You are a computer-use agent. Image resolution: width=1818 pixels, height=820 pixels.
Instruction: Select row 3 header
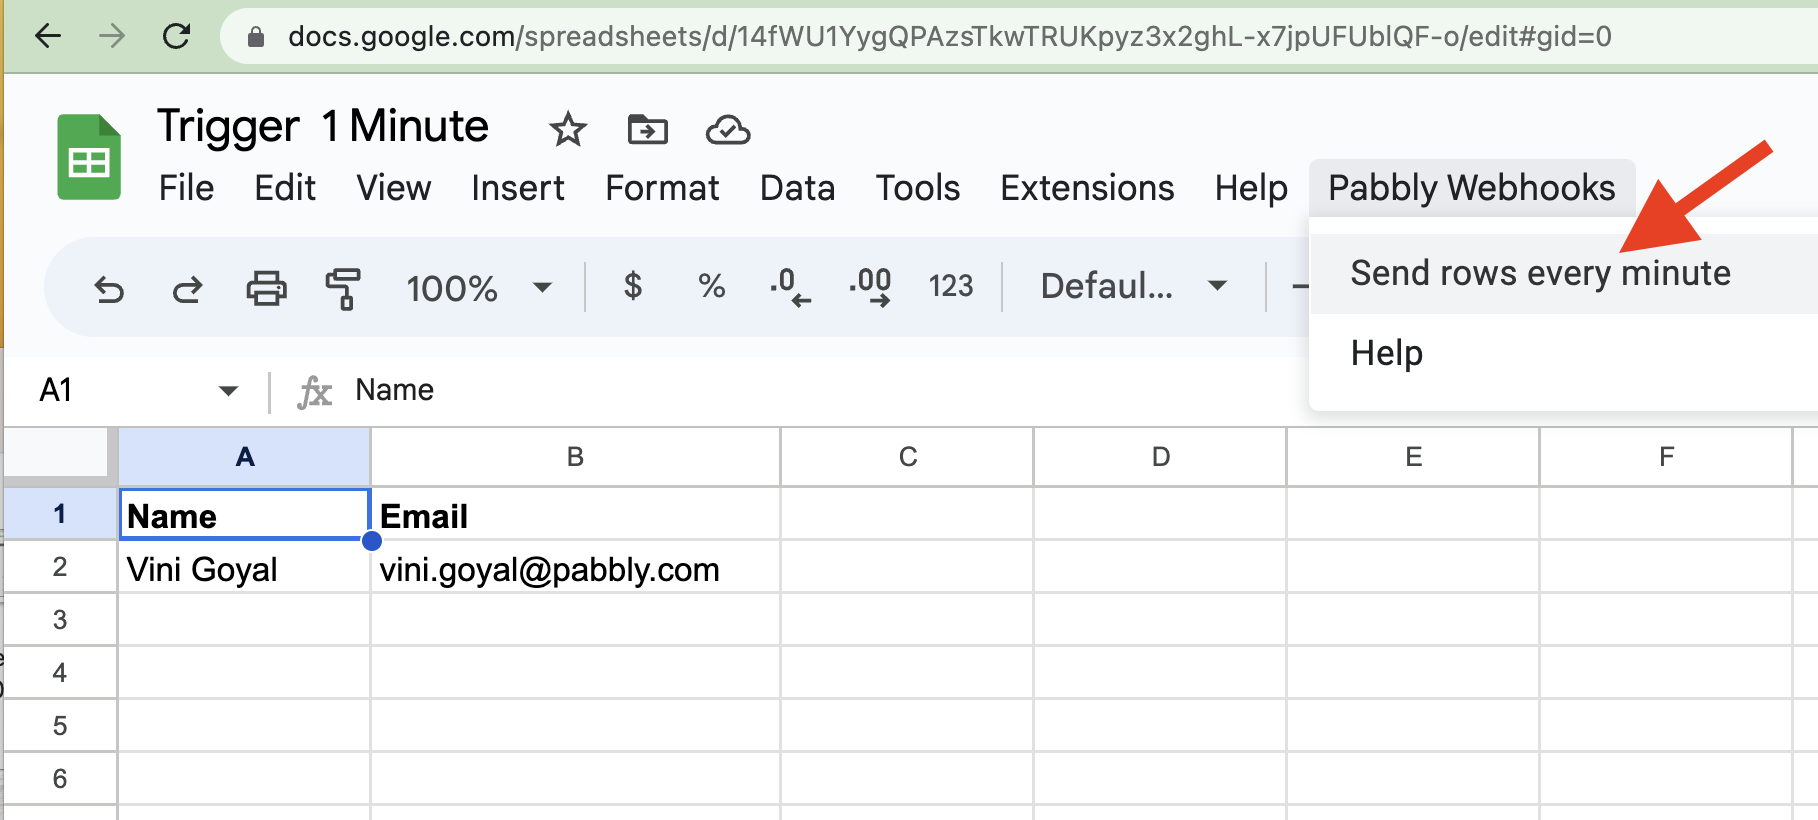[x=60, y=620]
